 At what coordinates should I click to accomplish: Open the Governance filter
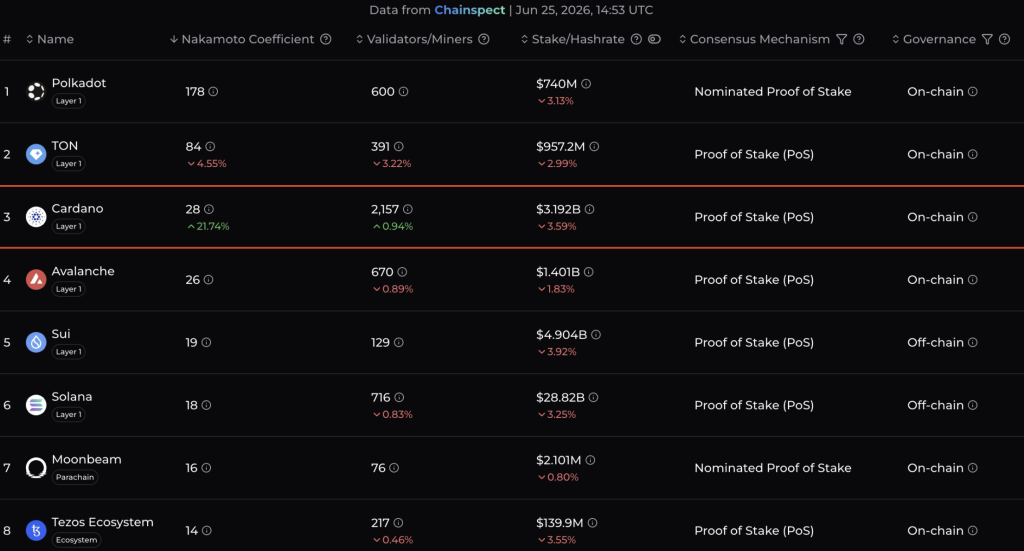[987, 39]
